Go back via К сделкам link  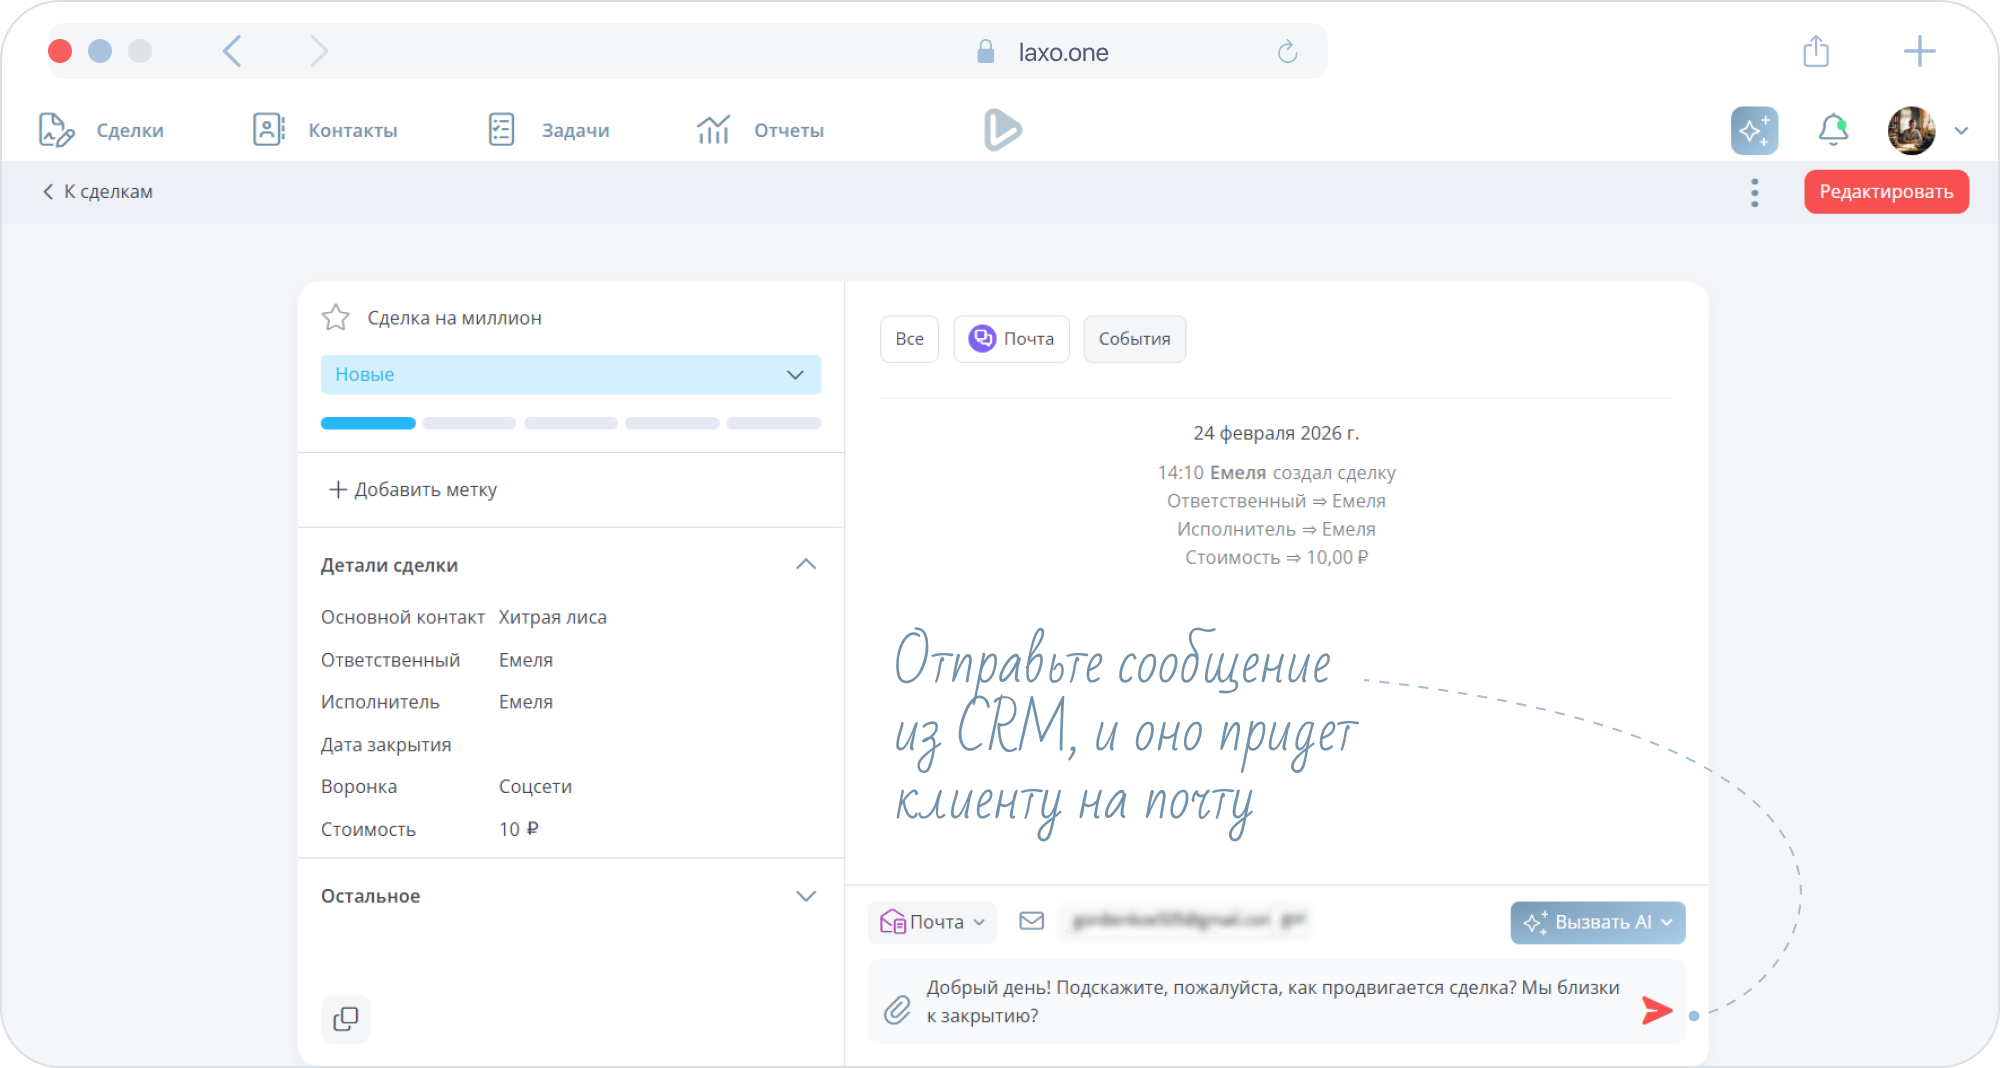click(x=98, y=192)
